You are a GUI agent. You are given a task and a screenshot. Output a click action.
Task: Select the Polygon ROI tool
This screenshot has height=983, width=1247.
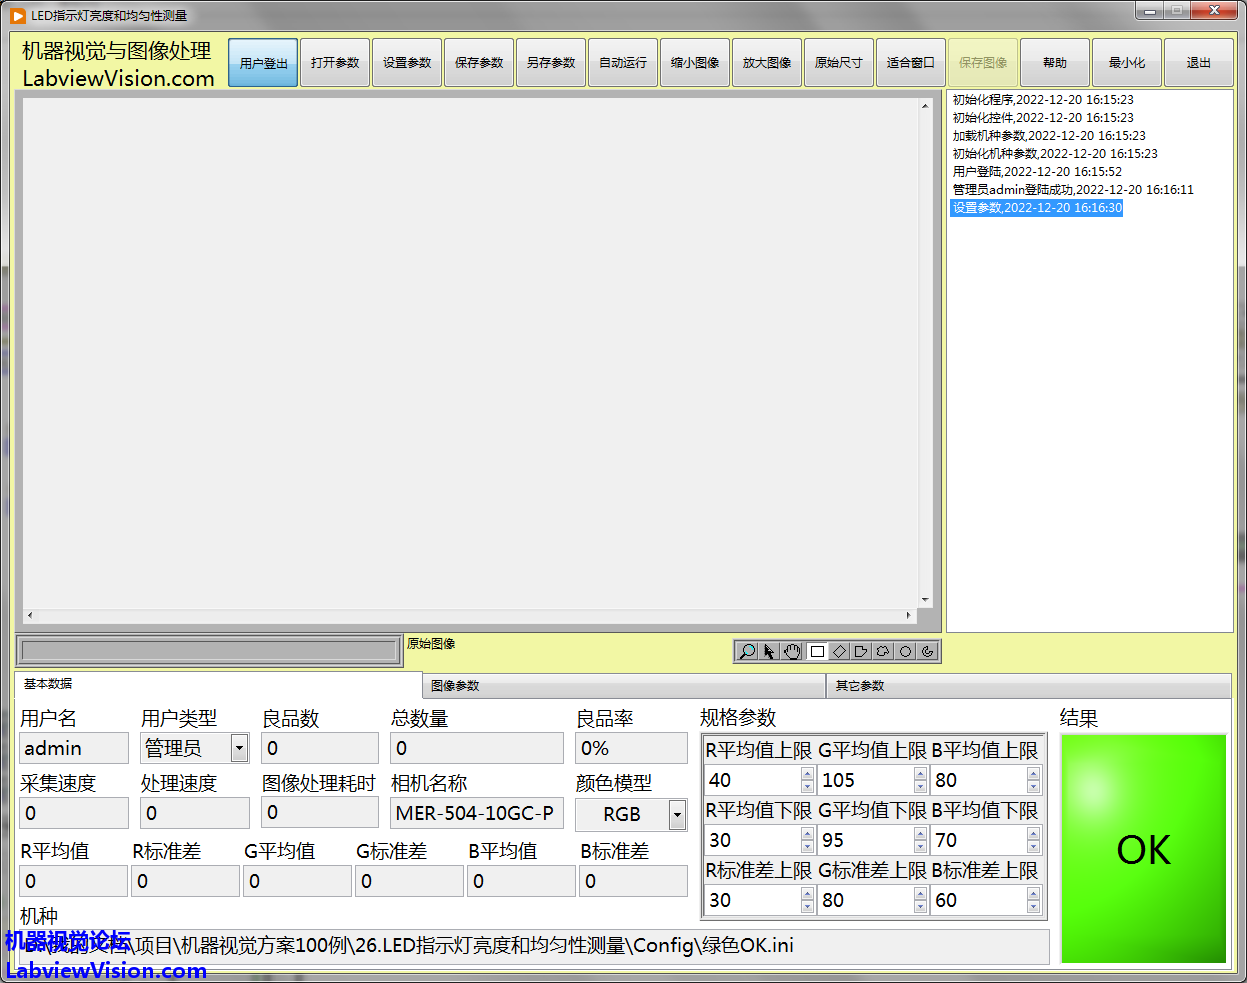(x=861, y=652)
